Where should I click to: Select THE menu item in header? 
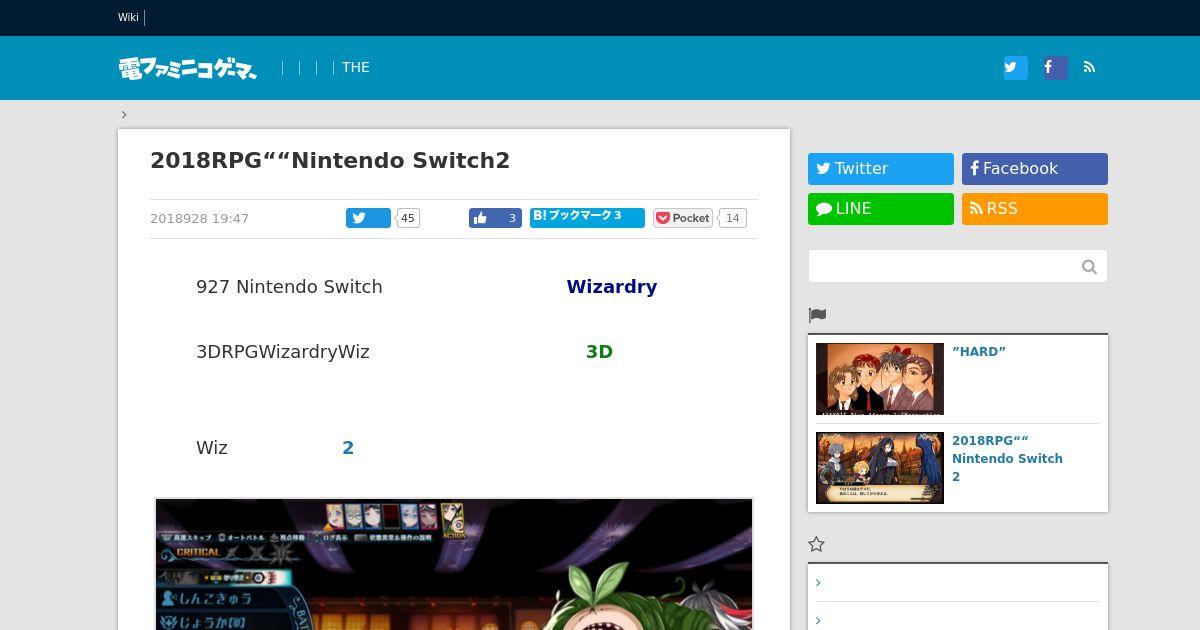[x=356, y=67]
